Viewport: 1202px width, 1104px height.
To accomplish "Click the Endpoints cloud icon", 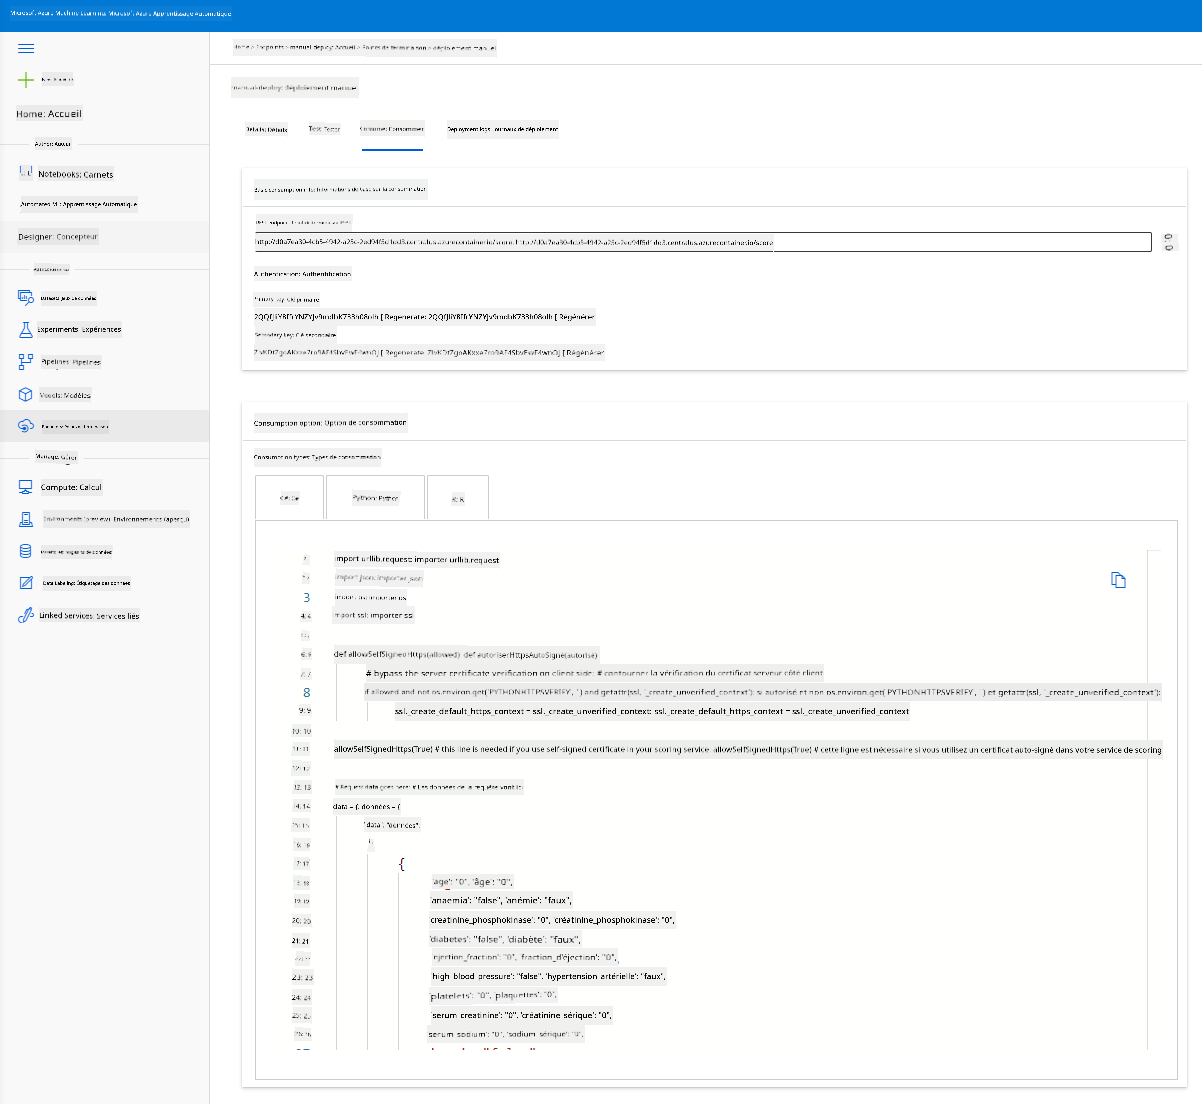I will click(x=26, y=426).
